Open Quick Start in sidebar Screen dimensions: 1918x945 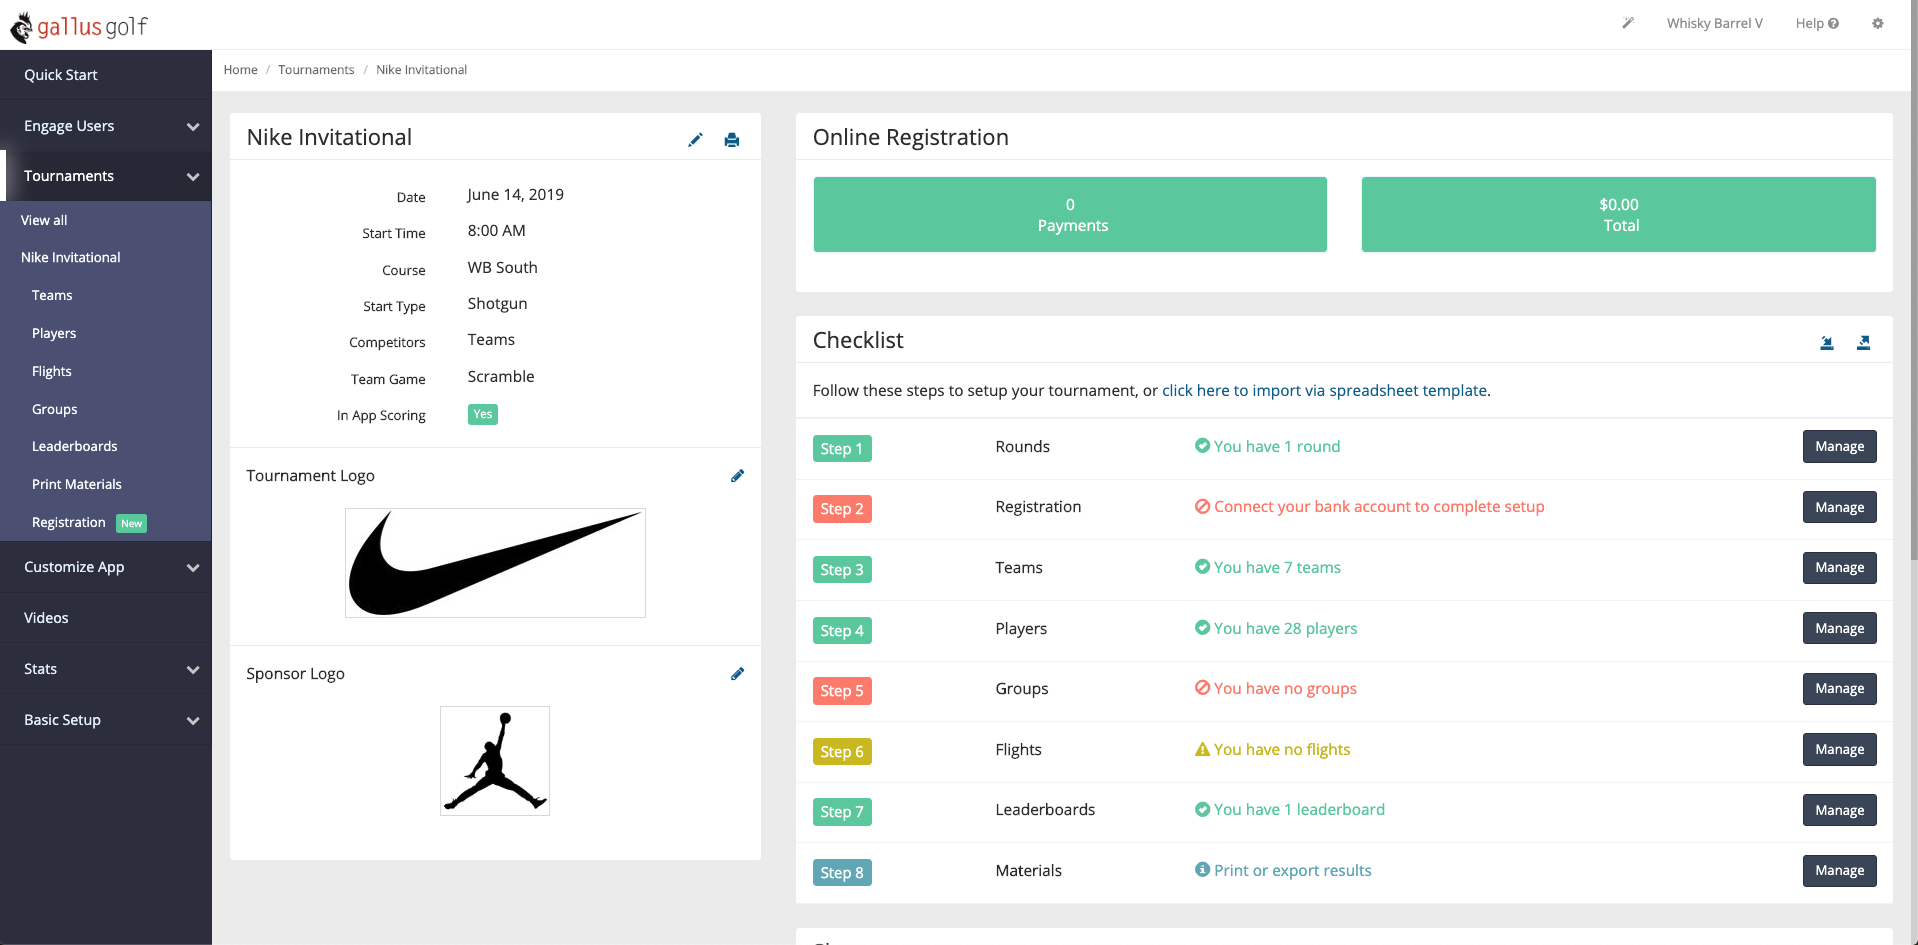tap(106, 75)
